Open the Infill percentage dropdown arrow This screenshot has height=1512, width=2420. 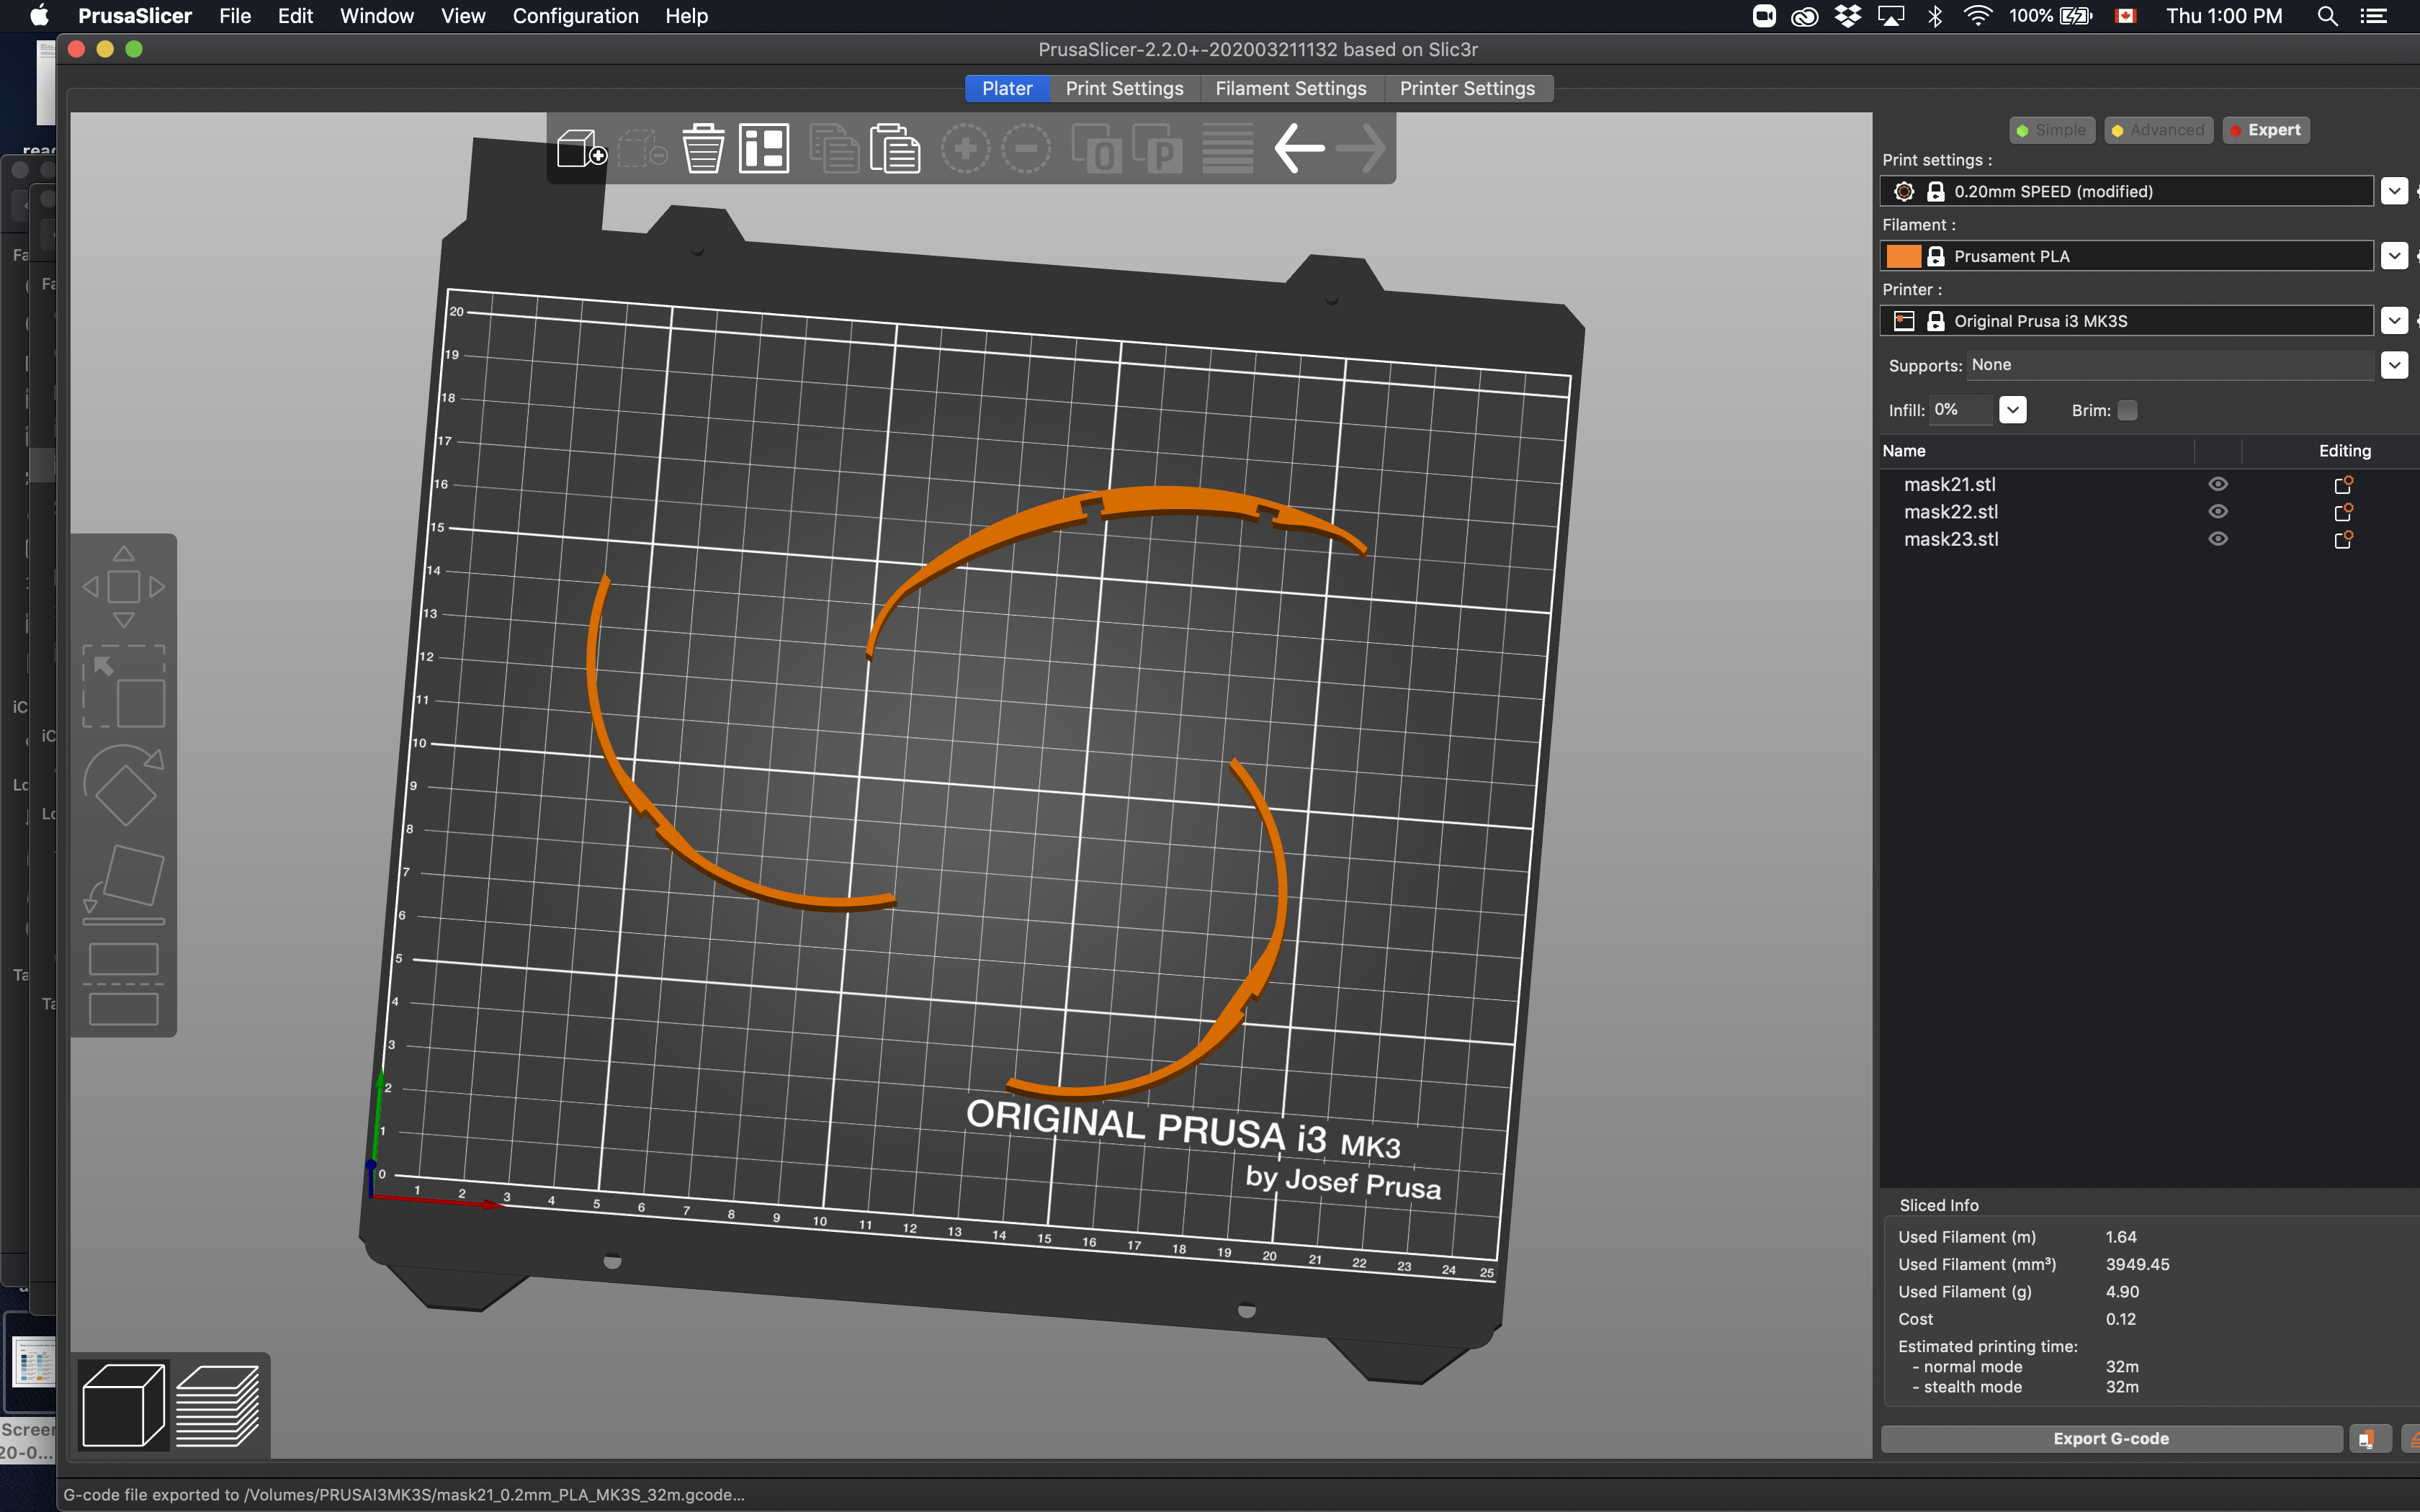[x=2012, y=410]
